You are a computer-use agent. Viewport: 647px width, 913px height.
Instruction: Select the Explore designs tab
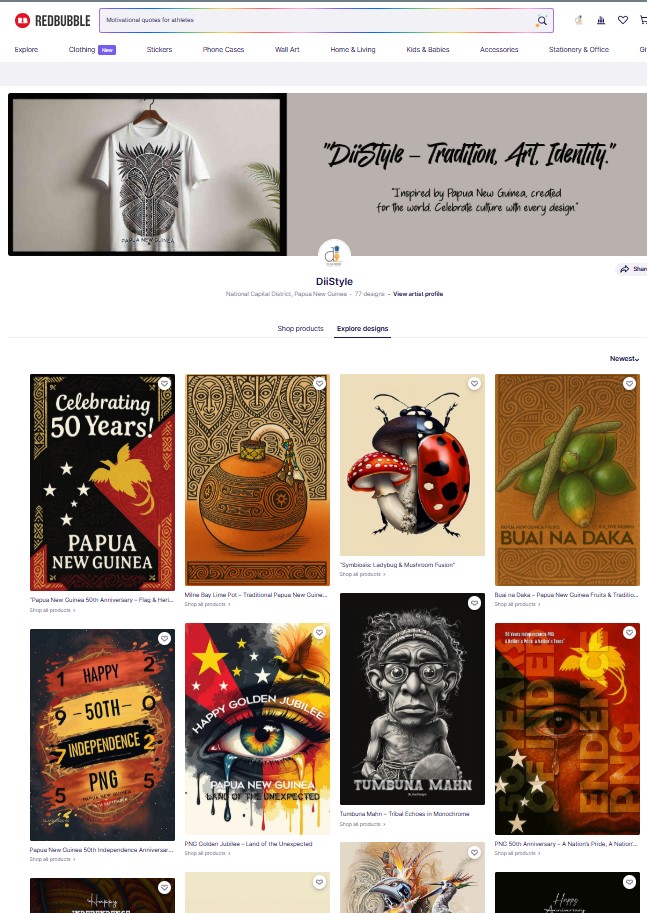[362, 328]
